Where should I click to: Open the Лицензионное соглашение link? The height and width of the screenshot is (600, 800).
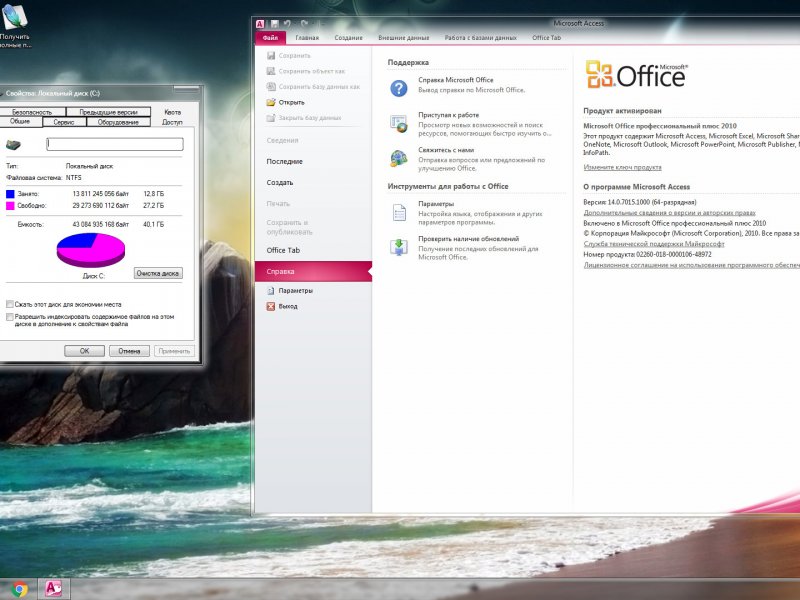pos(691,265)
